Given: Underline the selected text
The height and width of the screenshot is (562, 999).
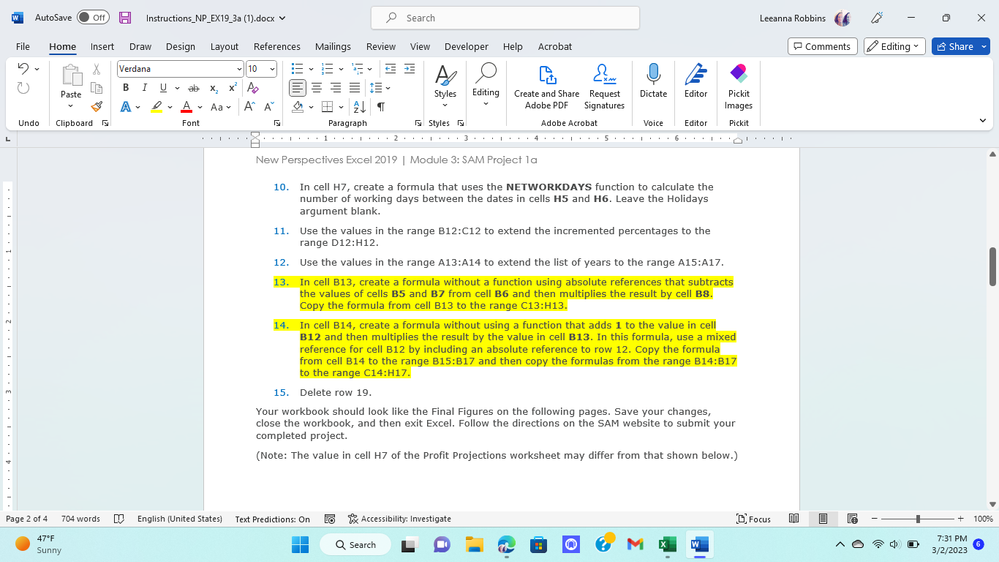Looking at the screenshot, I should coord(163,88).
